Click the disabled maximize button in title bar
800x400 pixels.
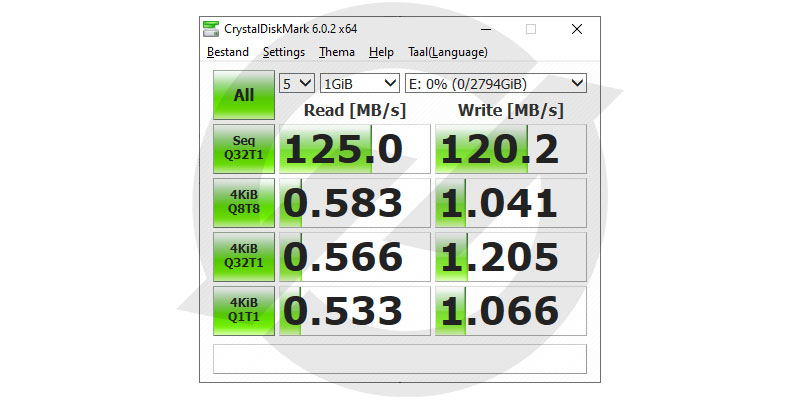point(531,29)
